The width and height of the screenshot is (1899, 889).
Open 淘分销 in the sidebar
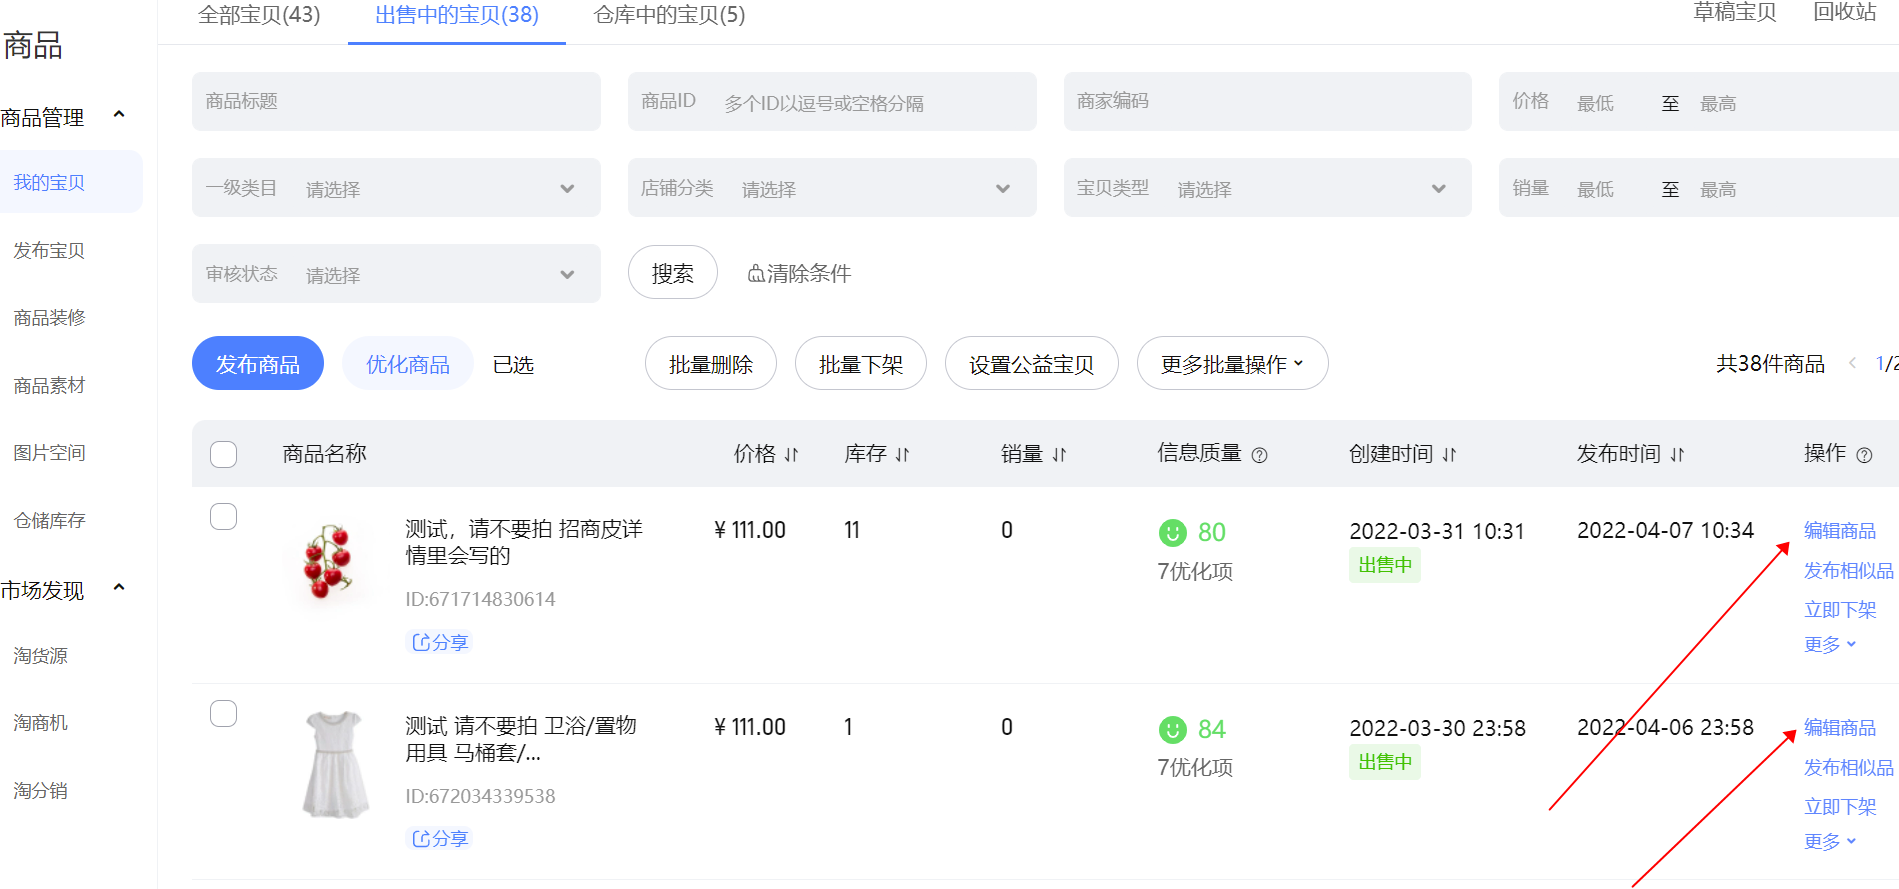tap(41, 791)
